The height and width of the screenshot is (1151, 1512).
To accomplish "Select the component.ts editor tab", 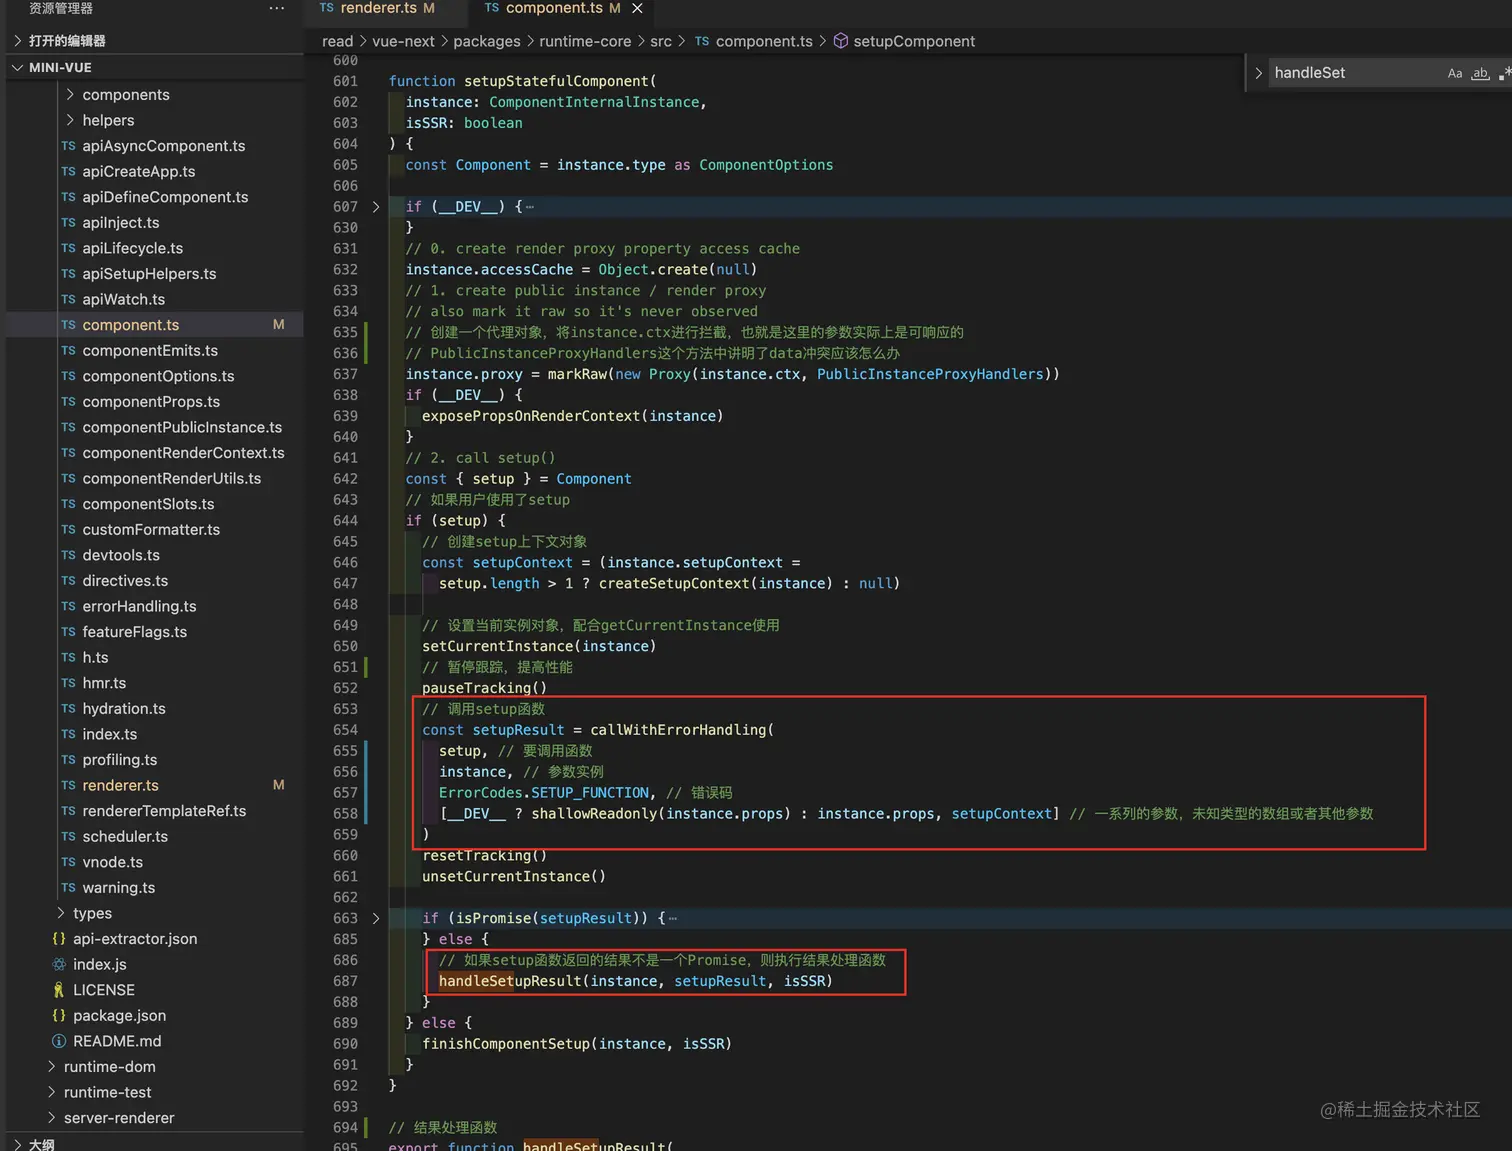I will click(x=553, y=8).
